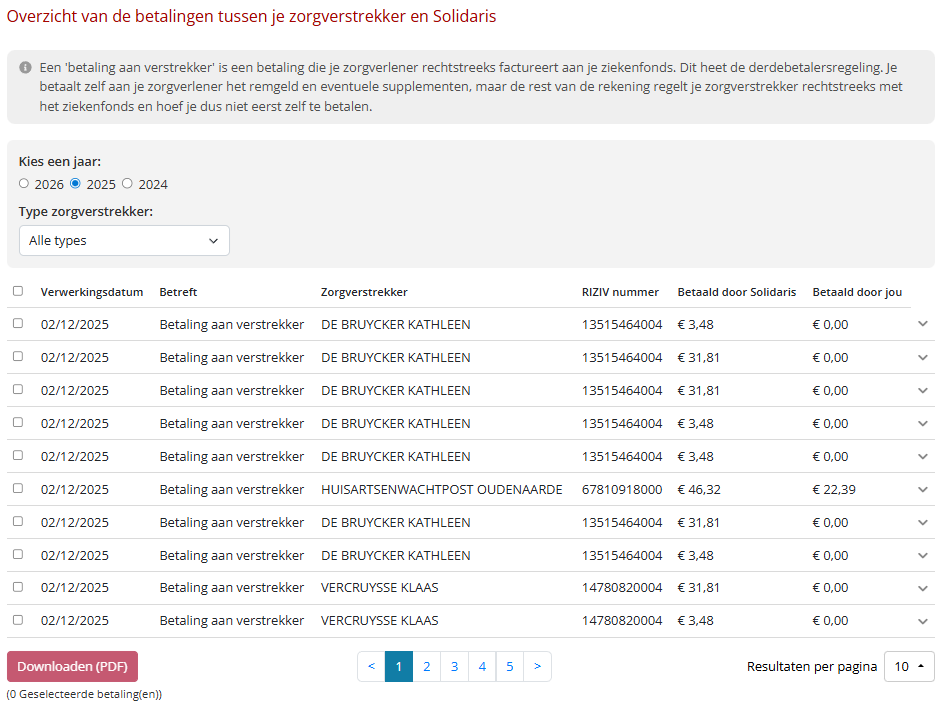Click the Downloaden (PDF) button
Screen dimensions: 947x713
click(x=72, y=666)
